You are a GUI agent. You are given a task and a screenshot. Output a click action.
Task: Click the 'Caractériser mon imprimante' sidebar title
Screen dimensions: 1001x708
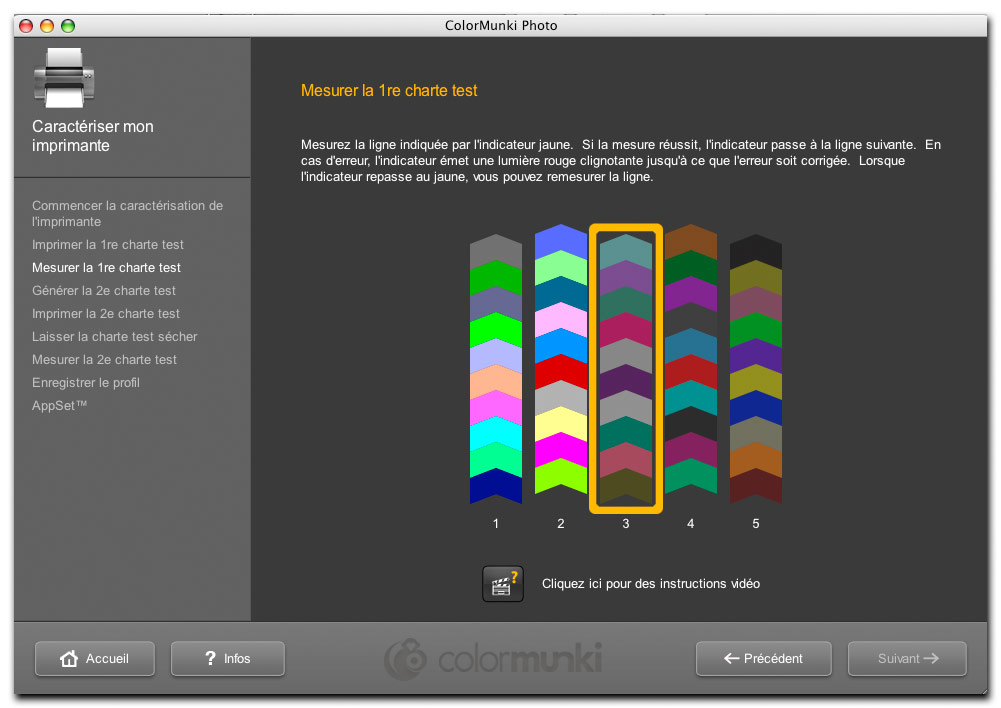(x=93, y=136)
